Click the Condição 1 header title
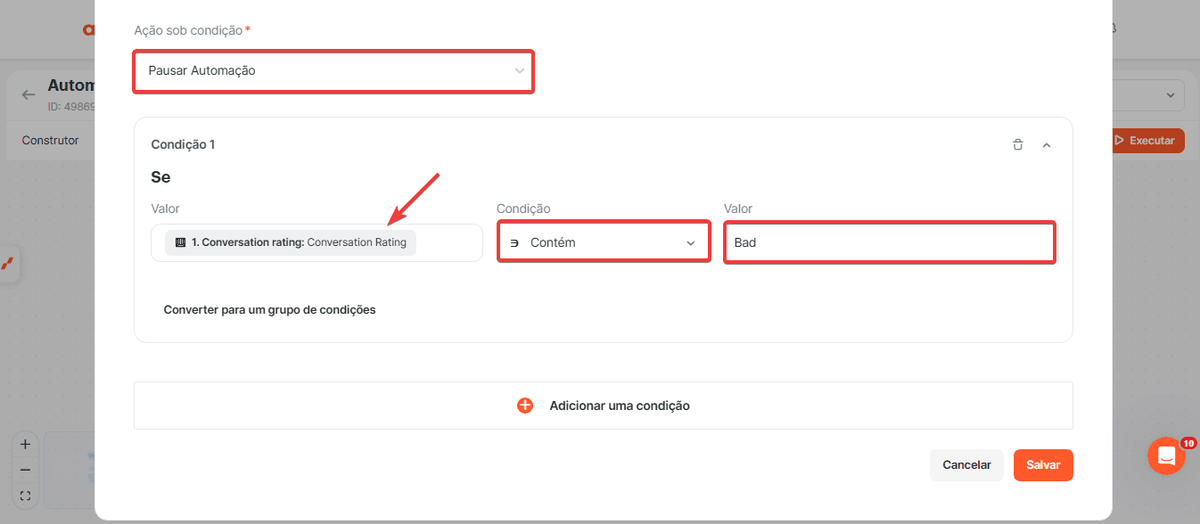The width and height of the screenshot is (1200, 524). 183,145
